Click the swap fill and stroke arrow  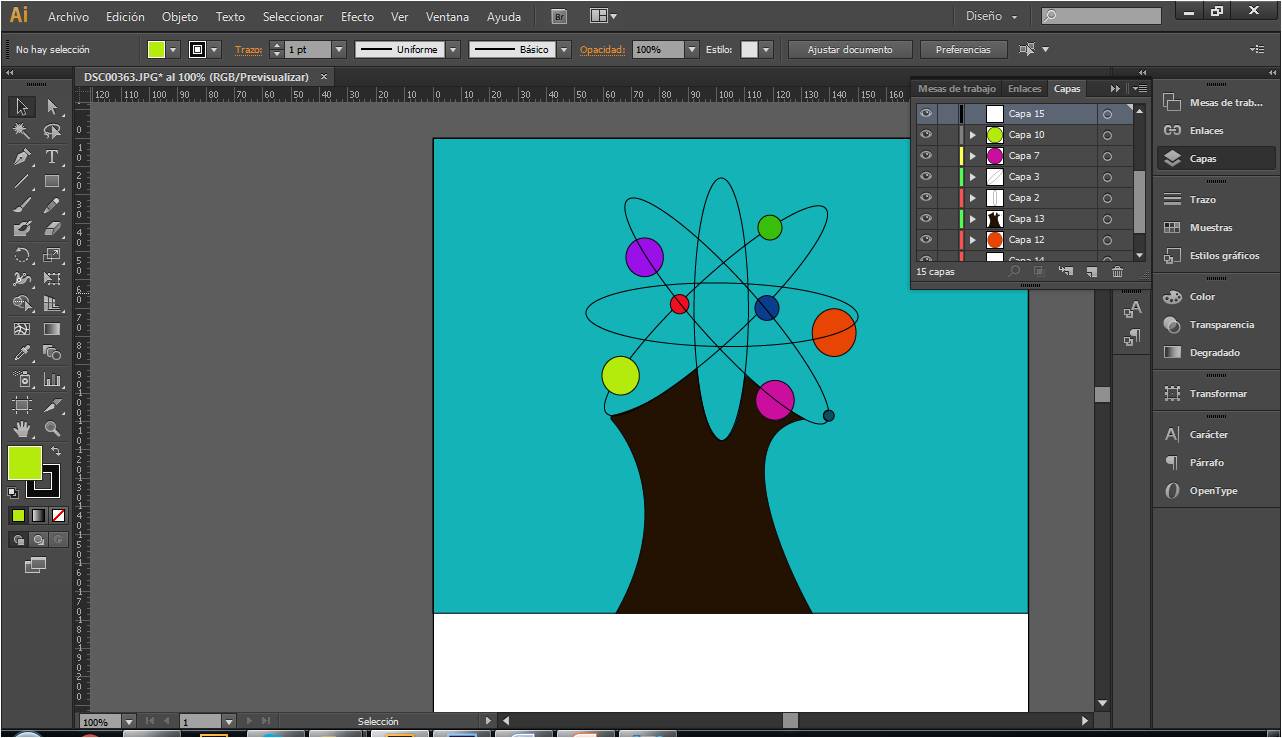coord(56,452)
